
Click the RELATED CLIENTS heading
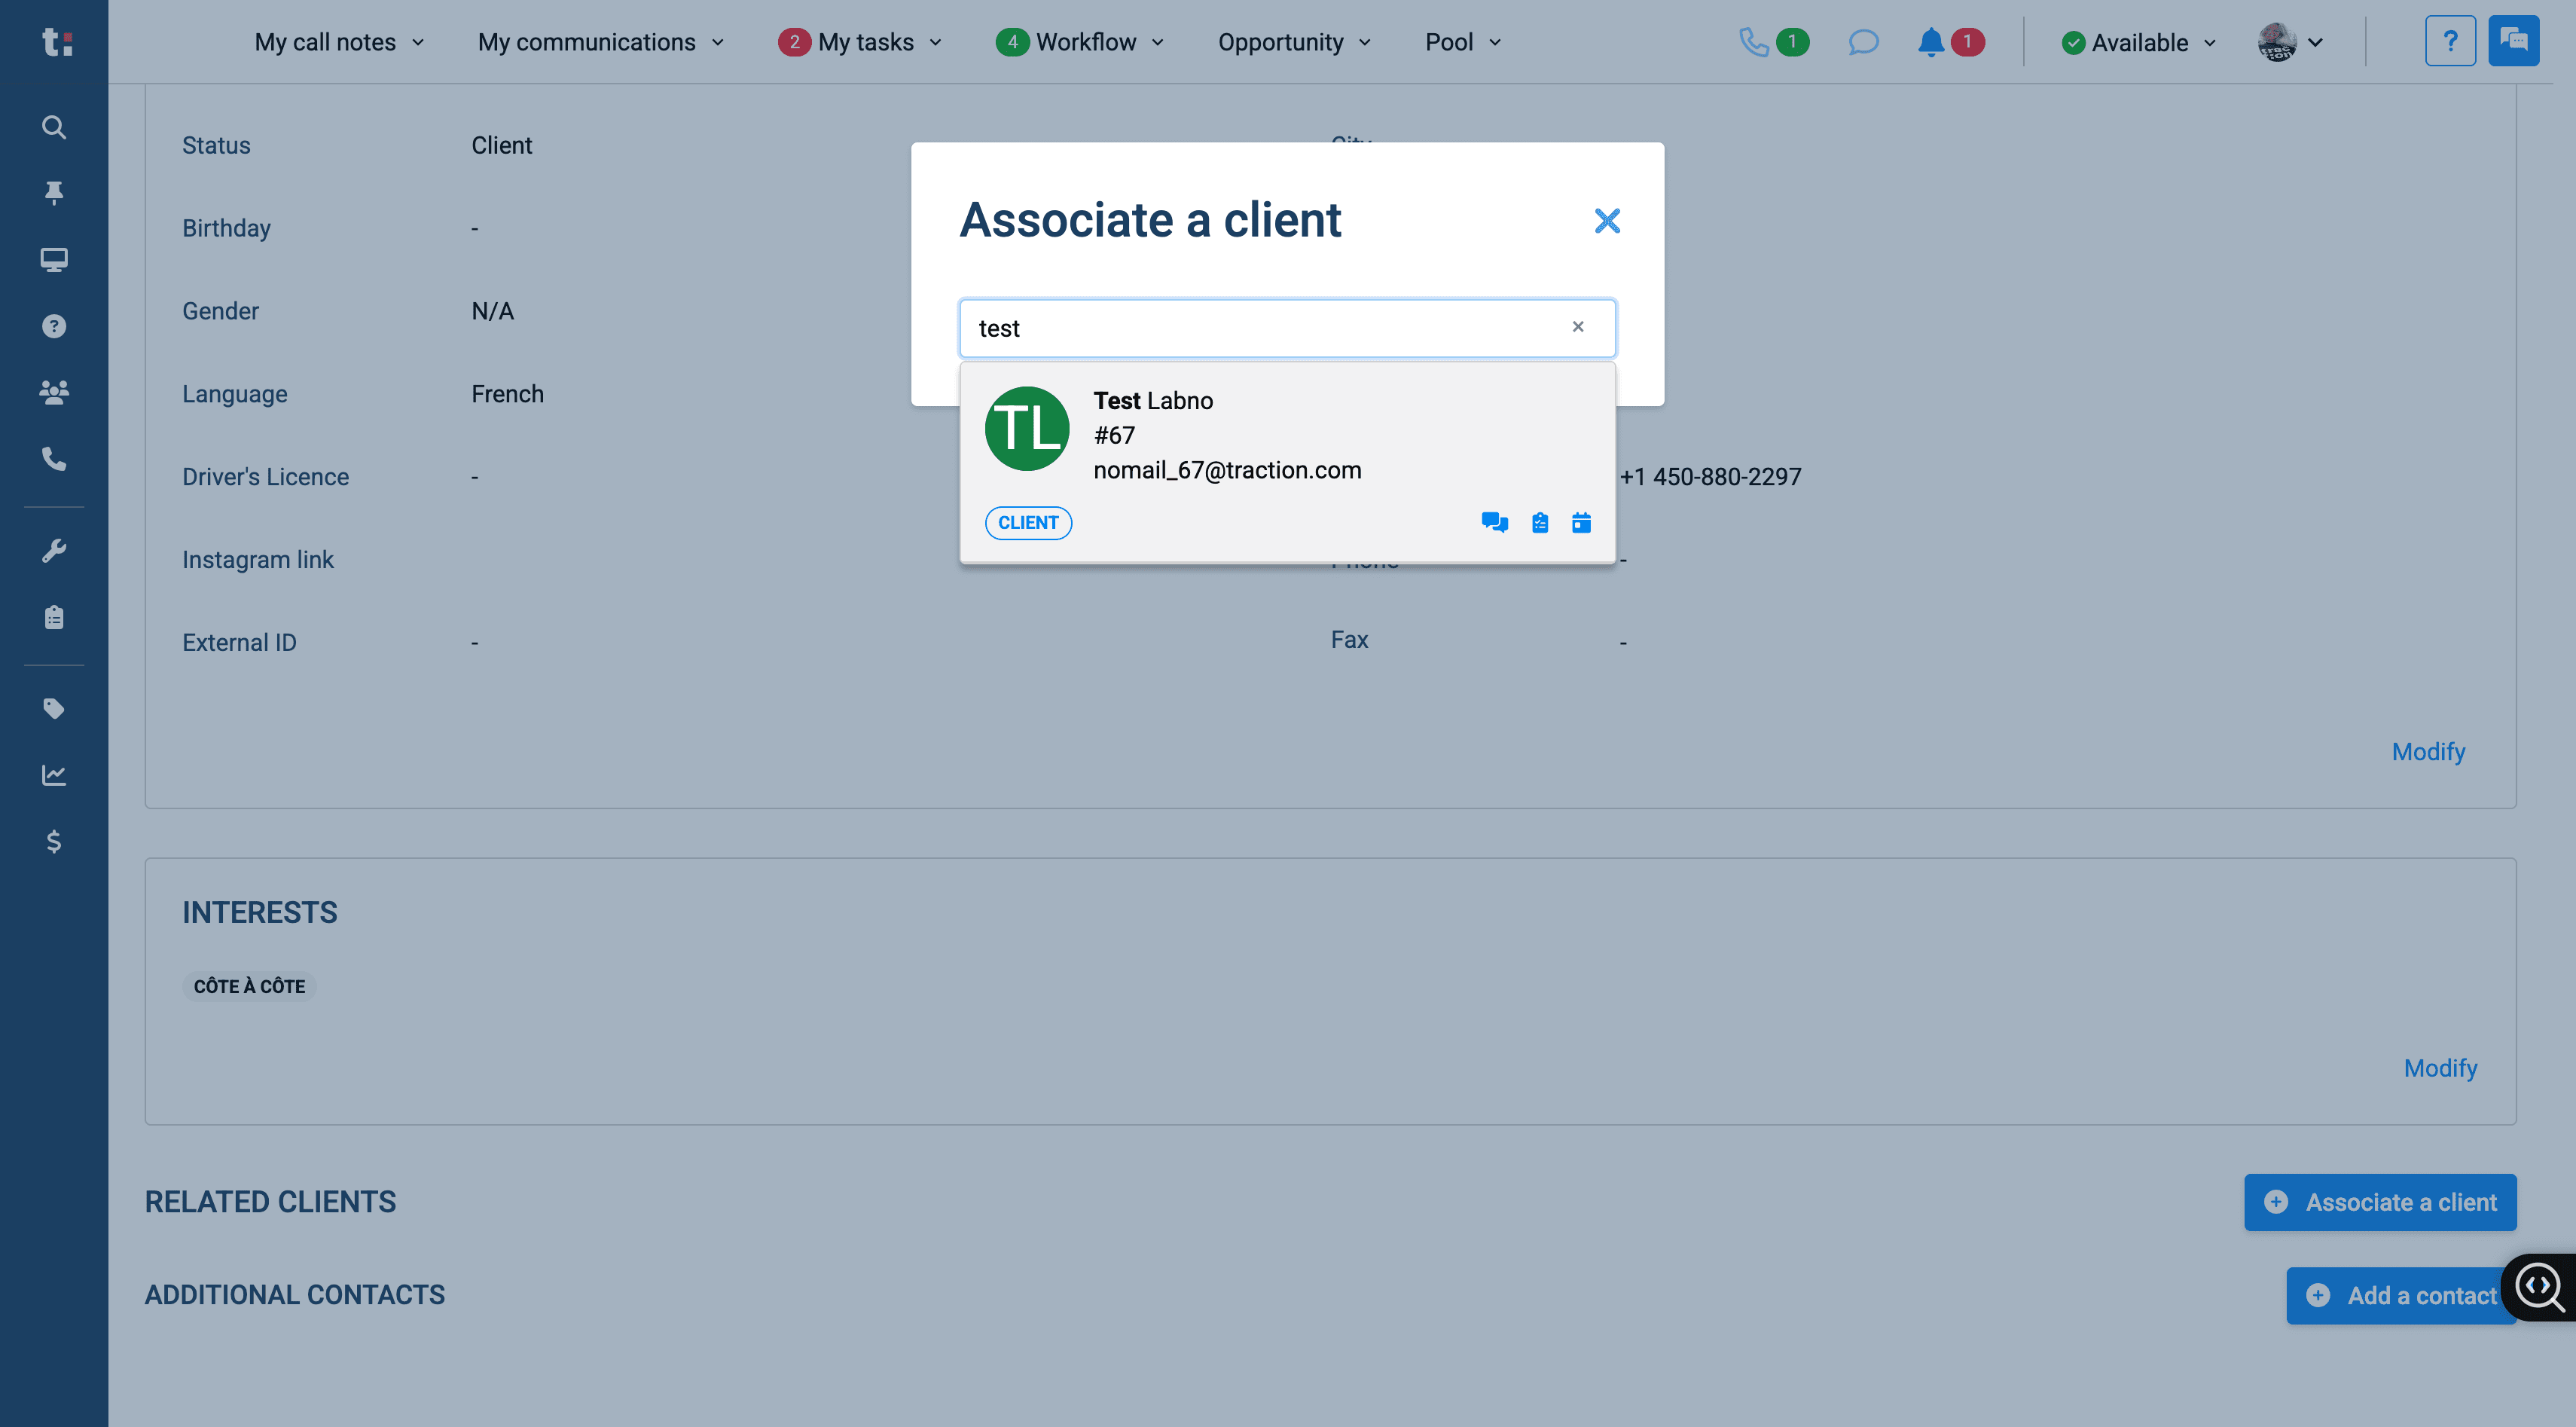coord(270,1202)
